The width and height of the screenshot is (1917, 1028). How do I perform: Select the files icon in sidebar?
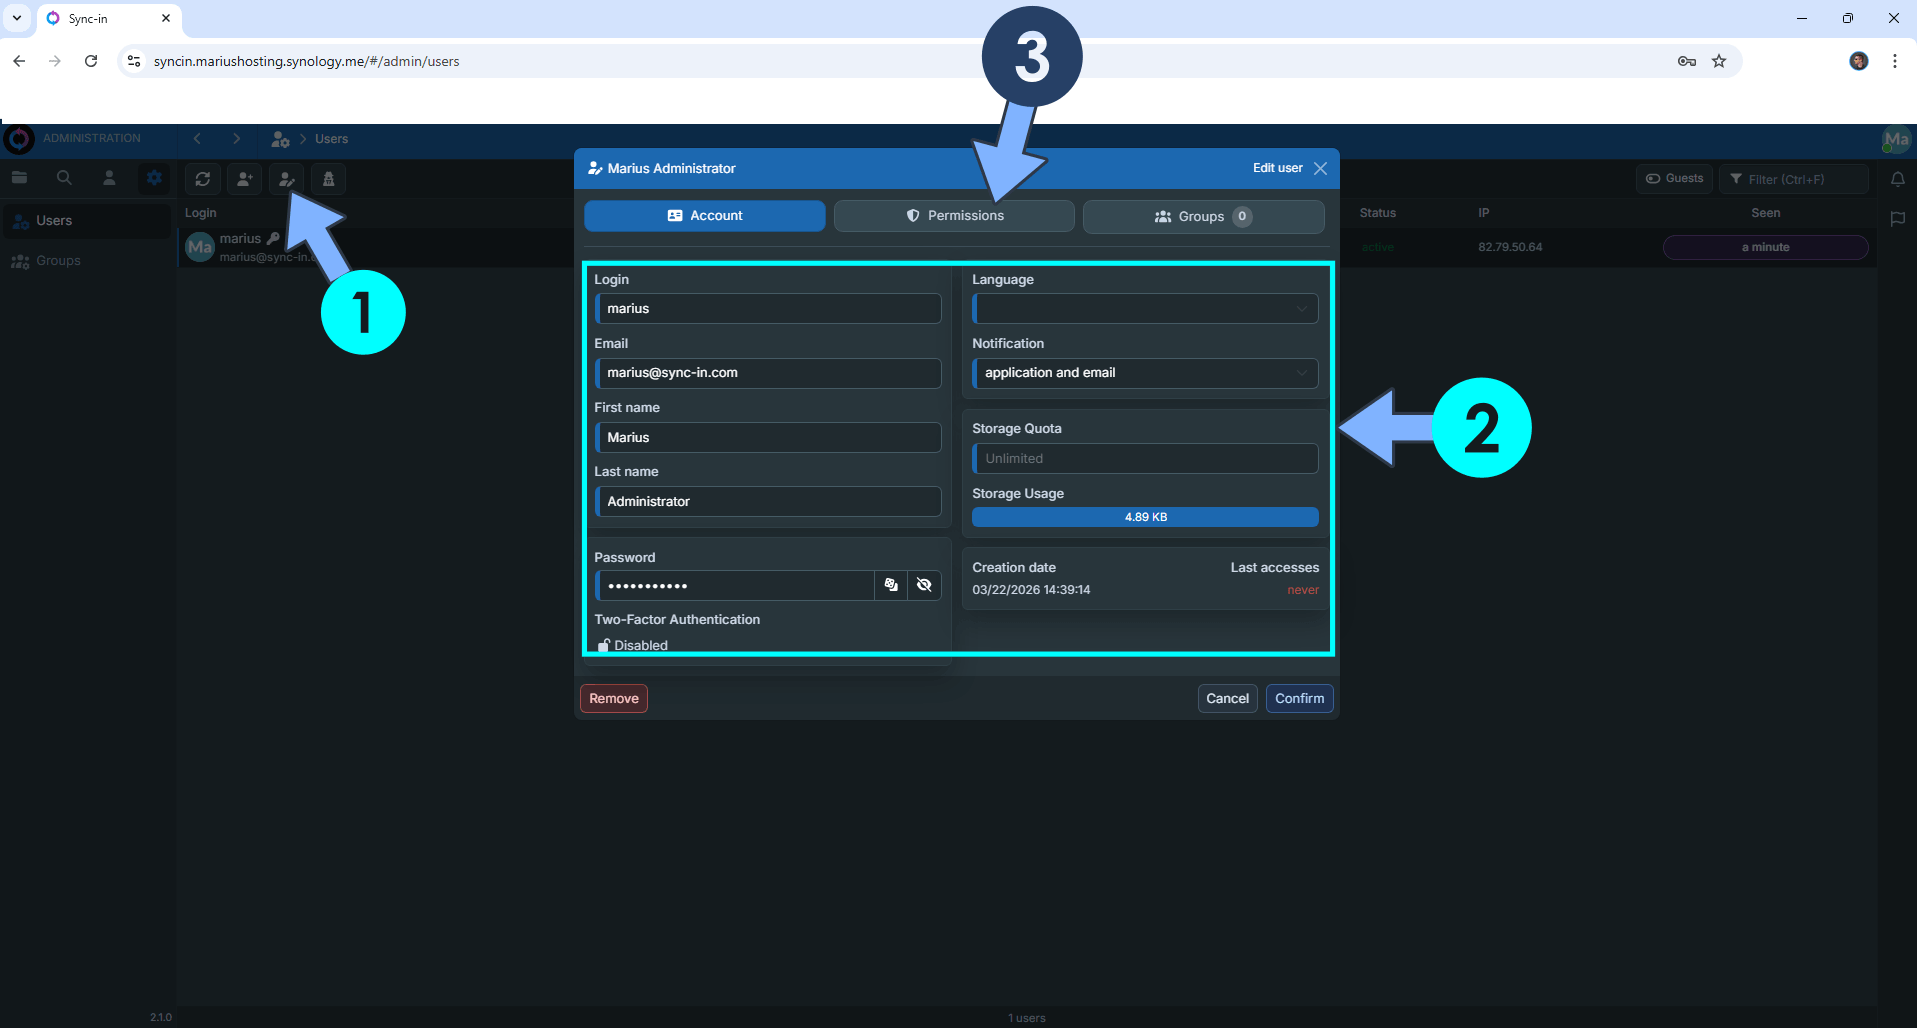[20, 177]
